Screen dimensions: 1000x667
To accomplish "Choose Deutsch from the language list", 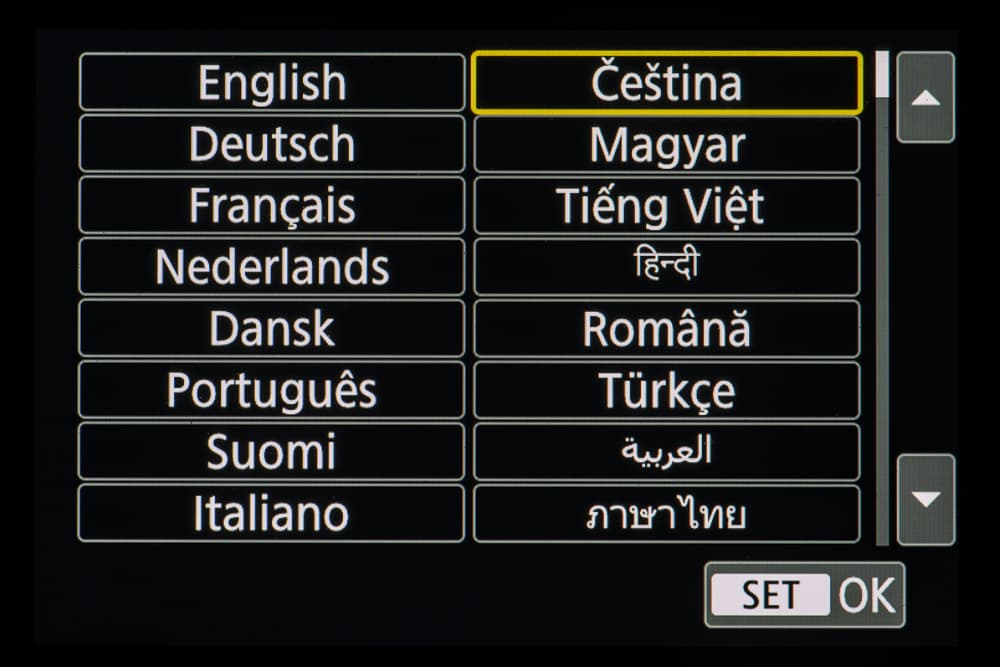I will click(x=271, y=144).
